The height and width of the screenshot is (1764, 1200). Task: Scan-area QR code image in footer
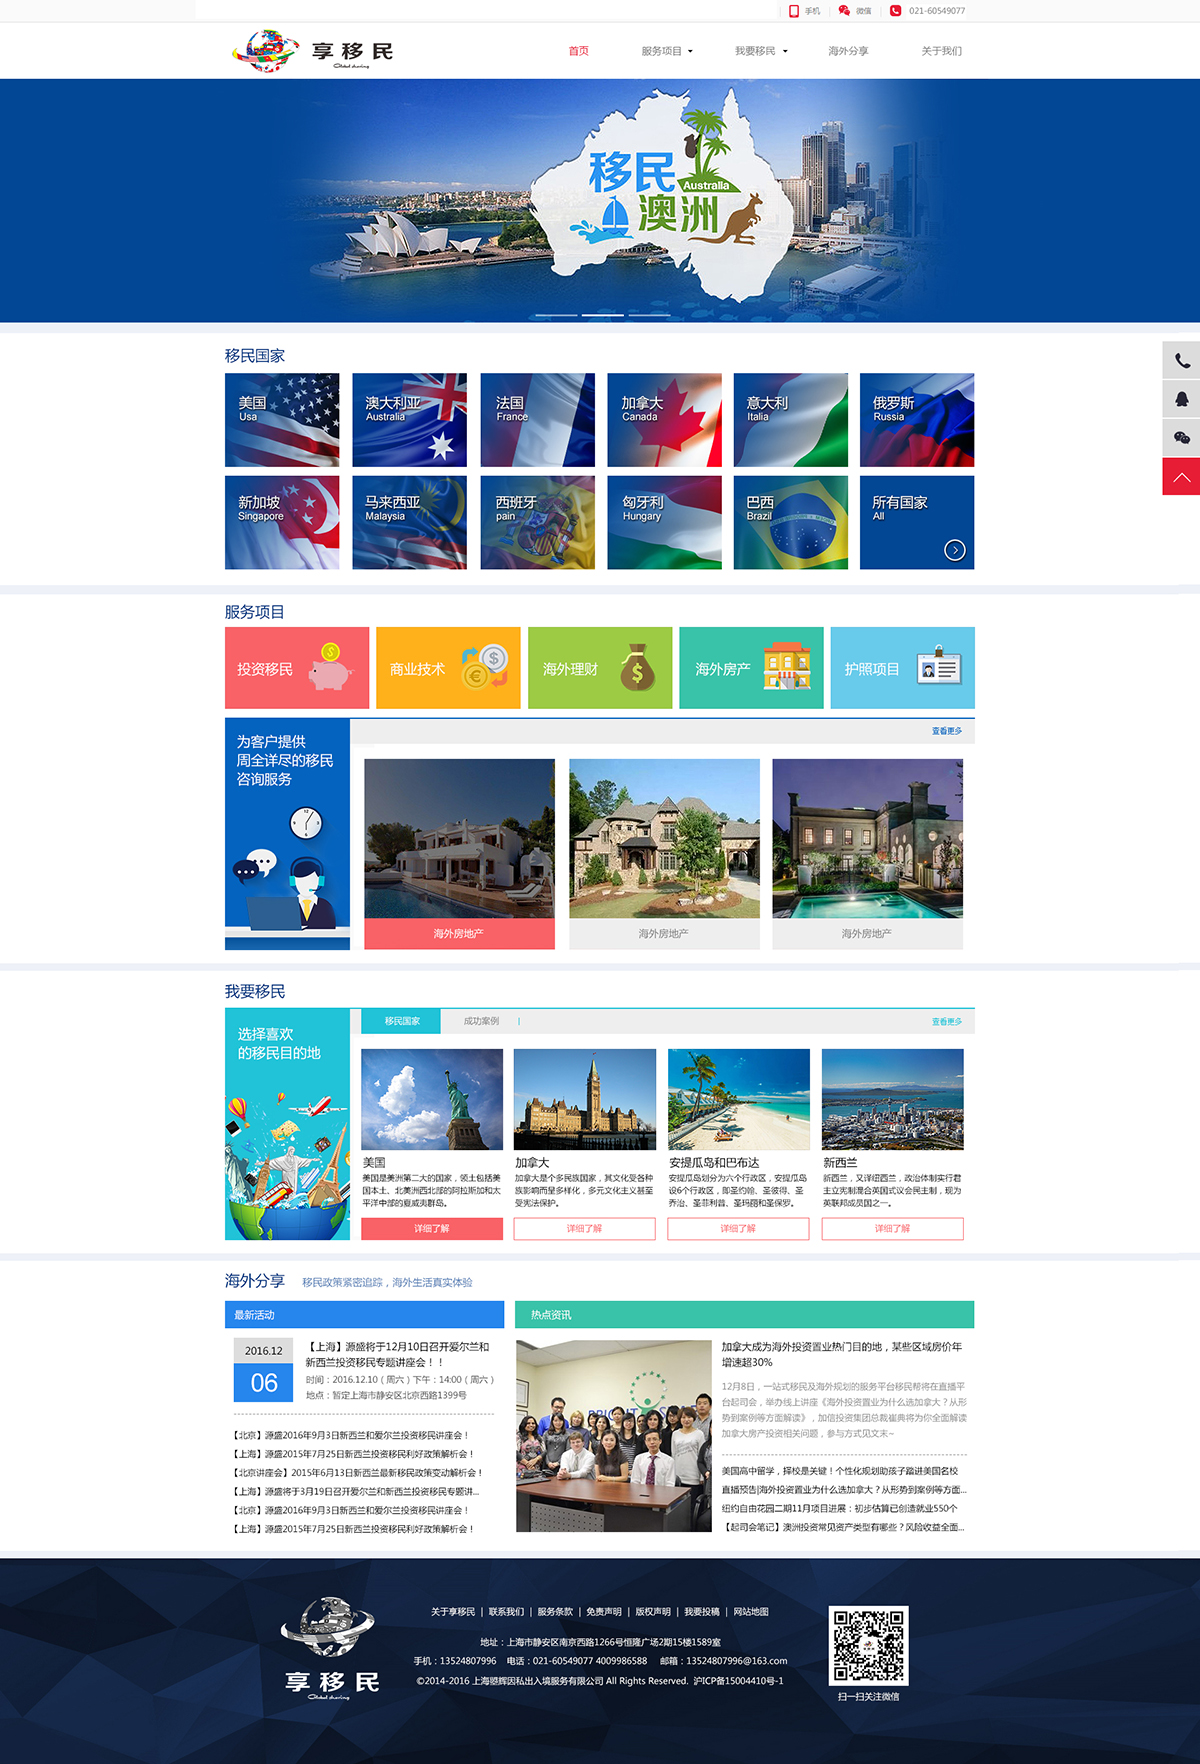(868, 1645)
